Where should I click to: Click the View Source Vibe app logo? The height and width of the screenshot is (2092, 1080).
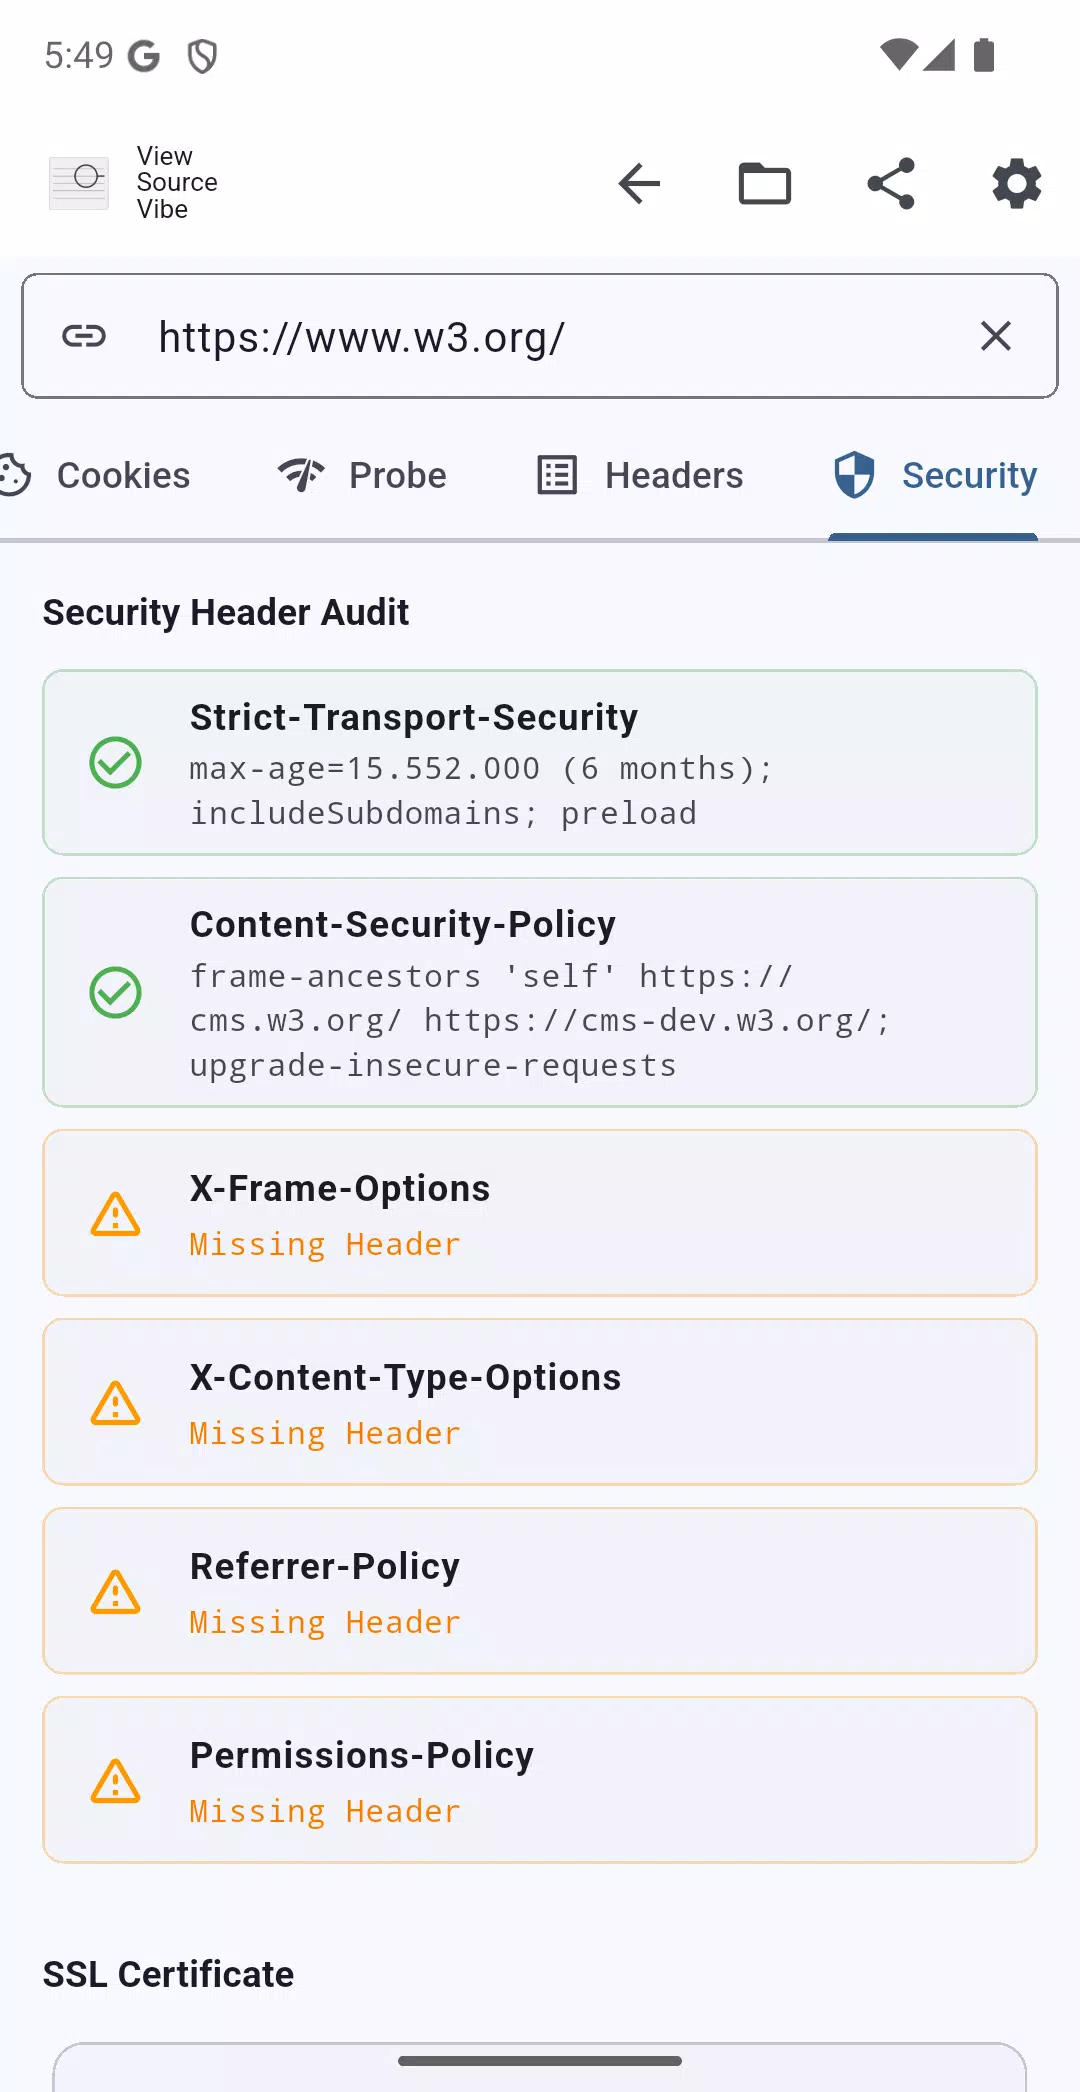click(79, 183)
